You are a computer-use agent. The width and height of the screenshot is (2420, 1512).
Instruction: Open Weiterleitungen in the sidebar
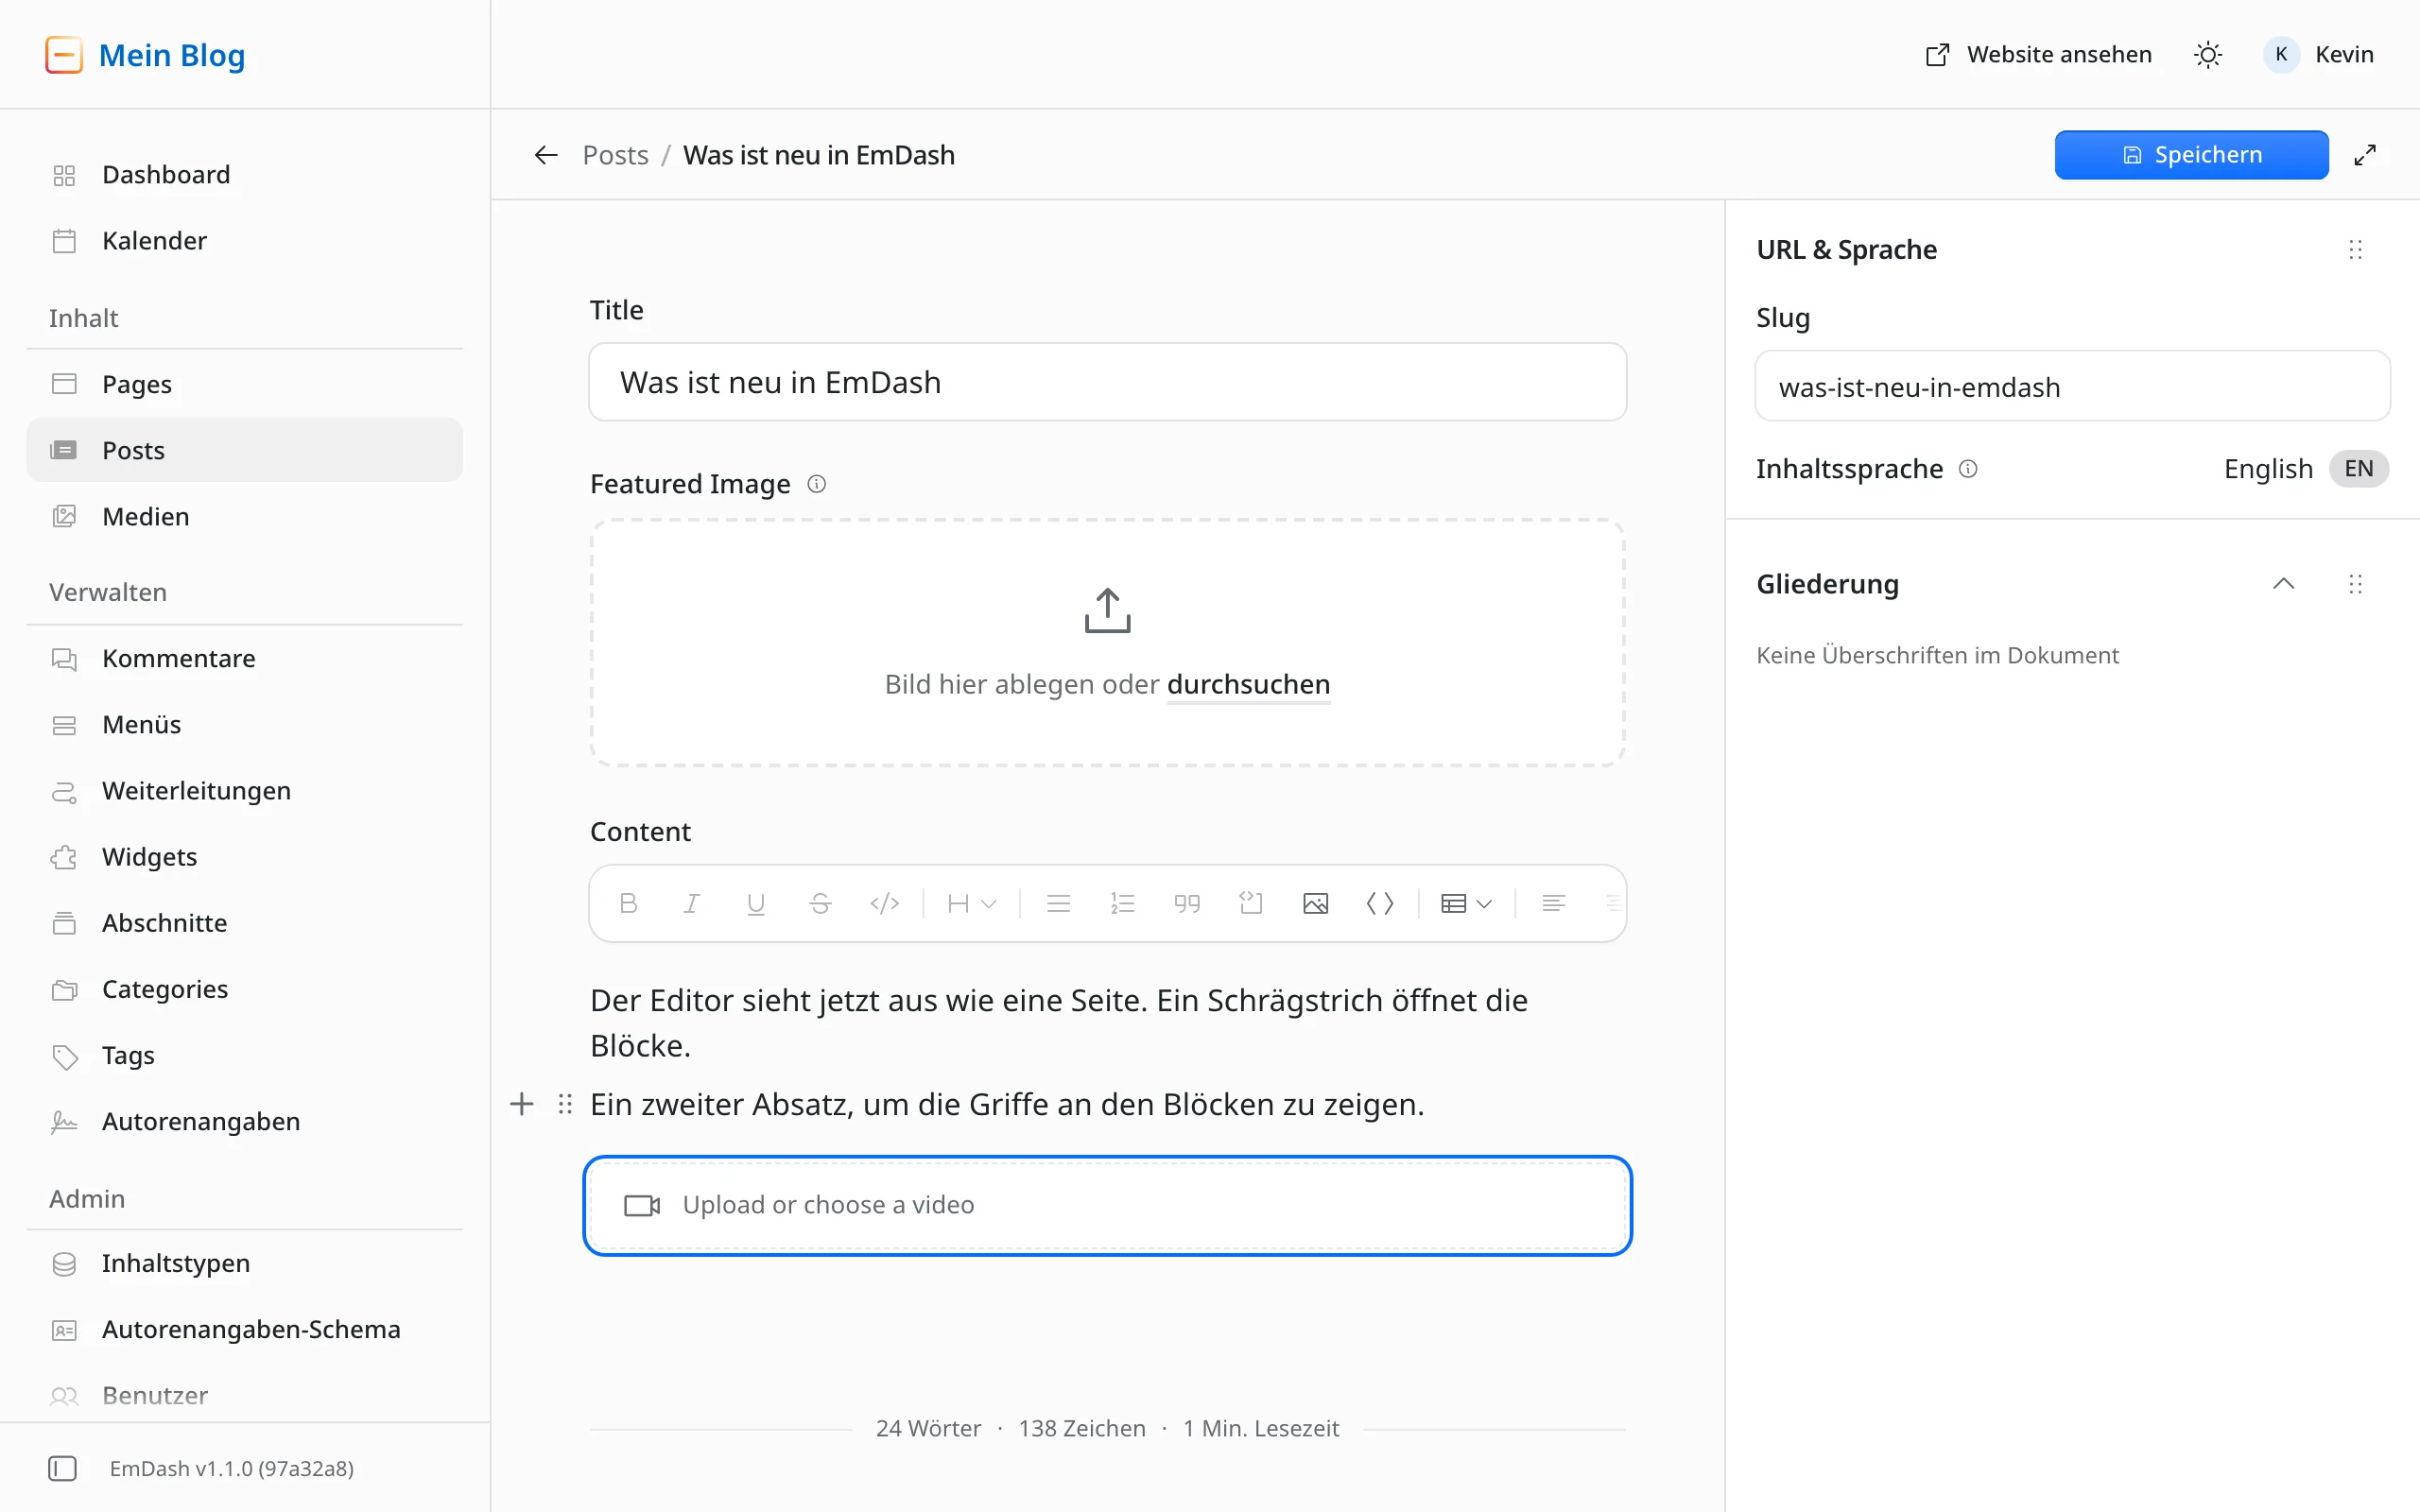[x=245, y=791]
